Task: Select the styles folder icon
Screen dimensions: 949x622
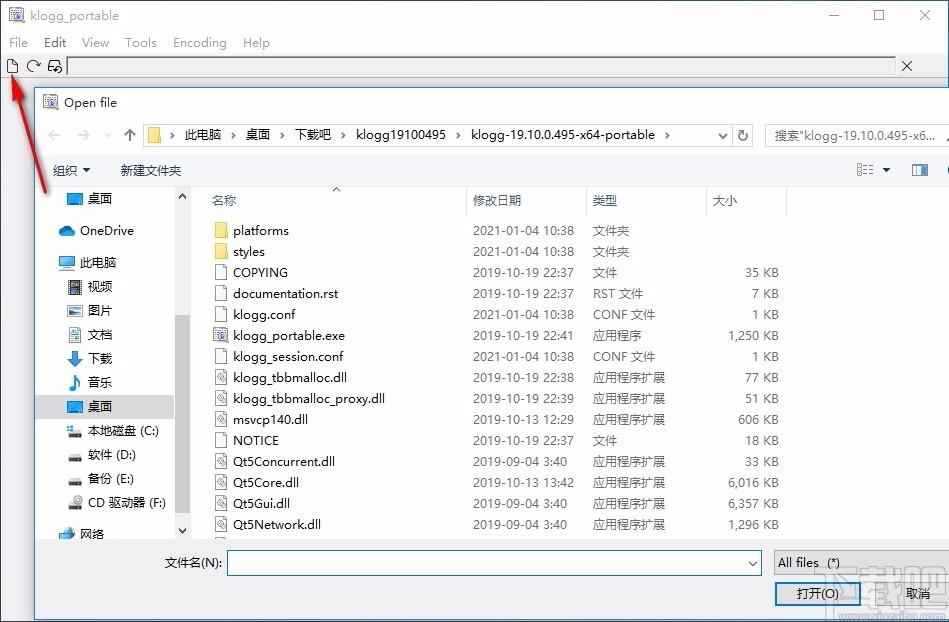Action: point(221,251)
